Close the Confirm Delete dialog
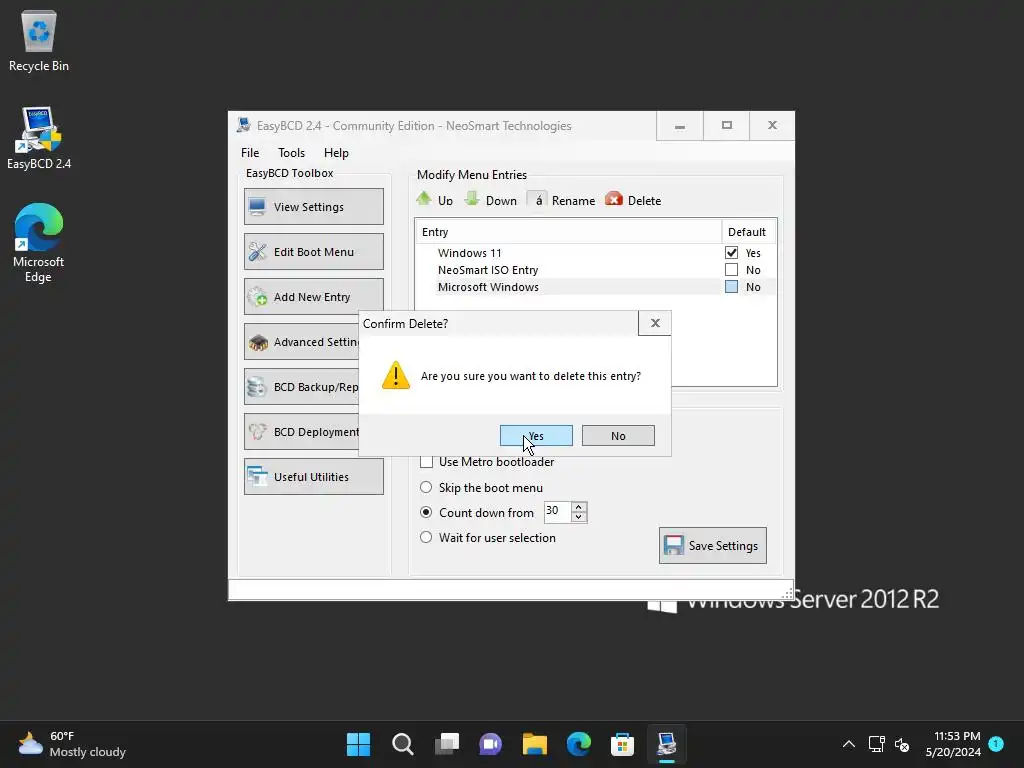This screenshot has height=768, width=1024. 655,323
